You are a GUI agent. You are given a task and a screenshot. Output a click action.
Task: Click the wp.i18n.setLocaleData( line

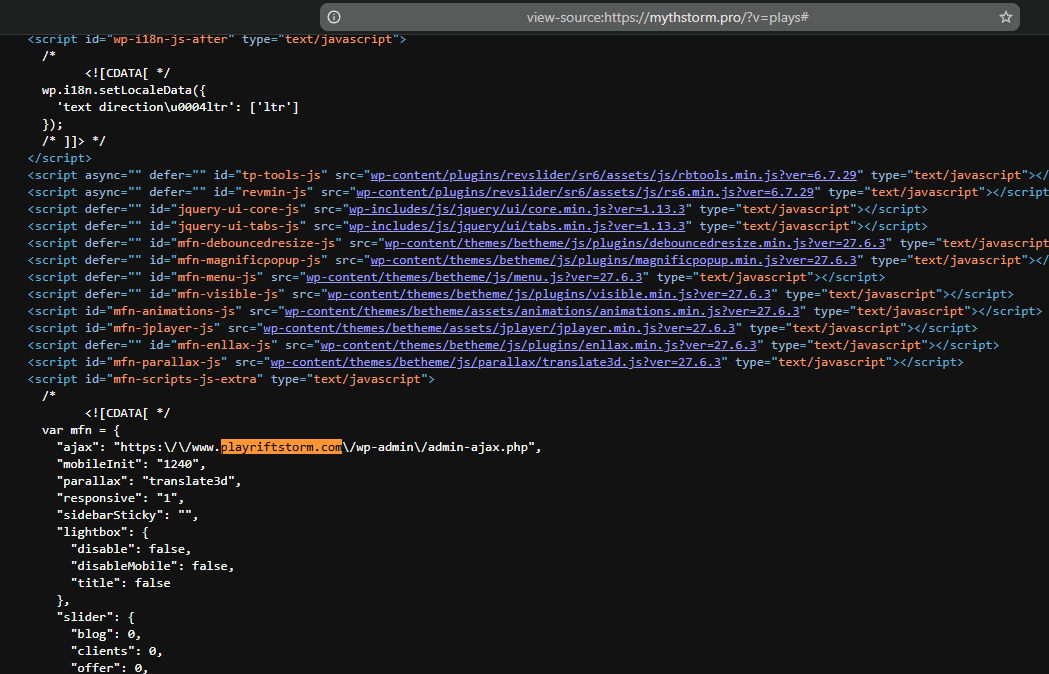[x=124, y=90]
